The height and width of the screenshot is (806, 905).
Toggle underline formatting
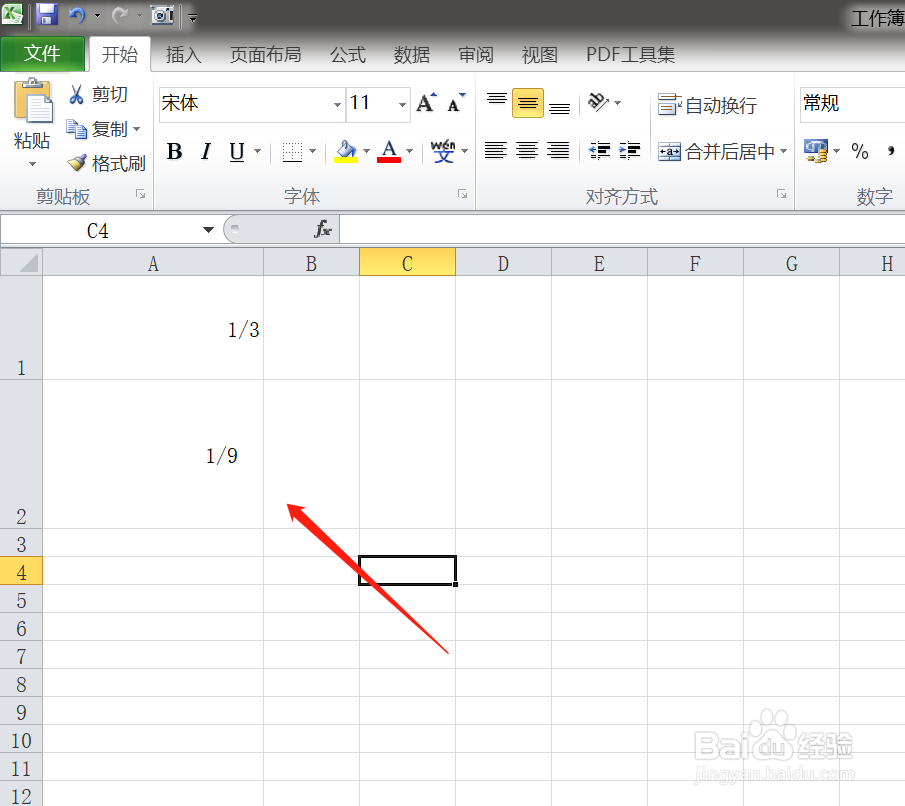pos(237,152)
